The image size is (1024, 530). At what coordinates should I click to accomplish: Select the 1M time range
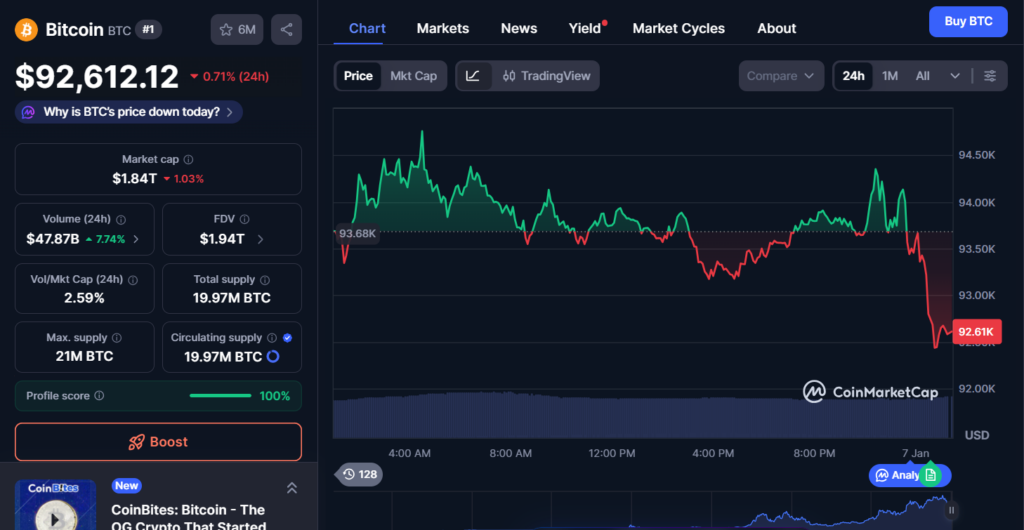[x=889, y=76]
